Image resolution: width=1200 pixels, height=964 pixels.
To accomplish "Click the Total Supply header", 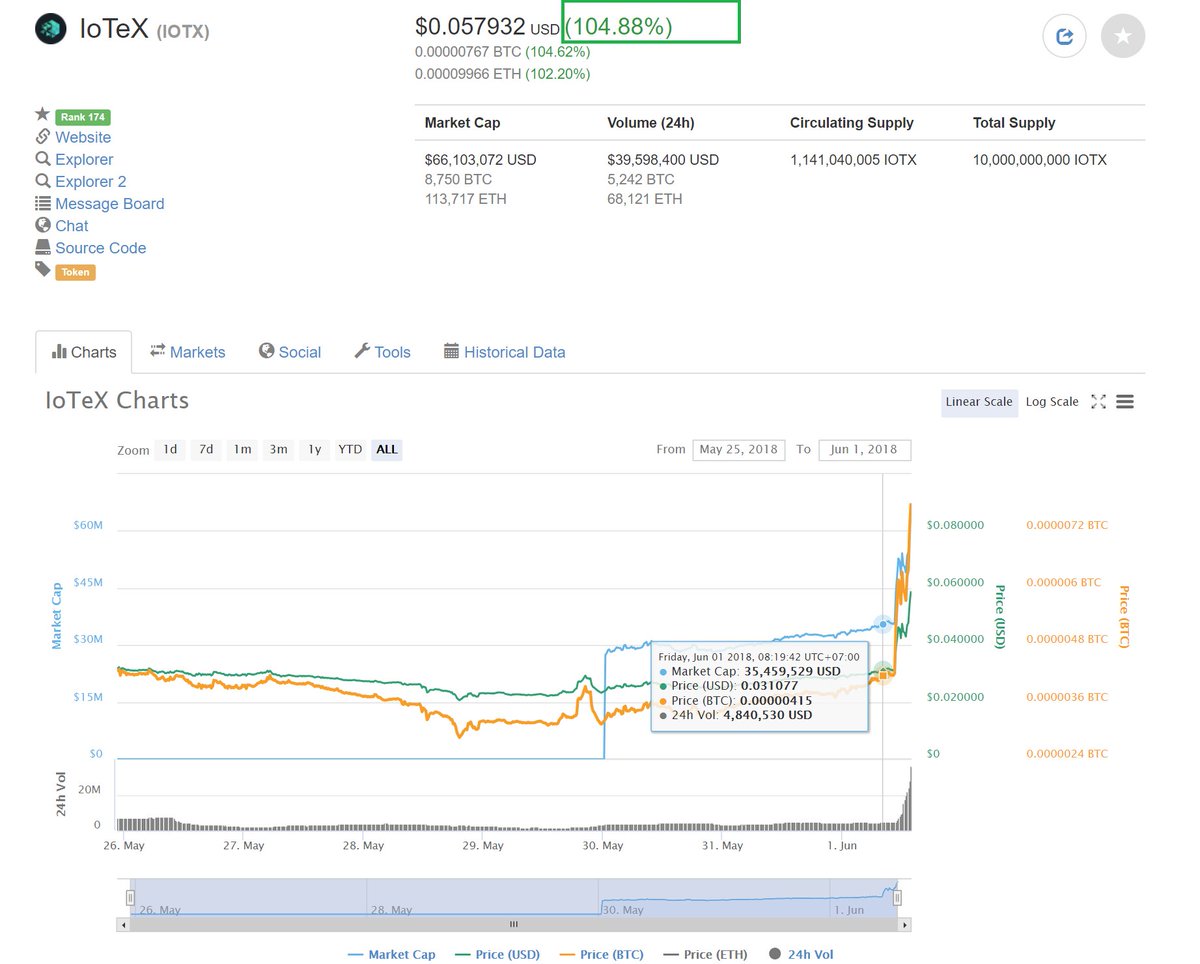I will [x=1014, y=123].
